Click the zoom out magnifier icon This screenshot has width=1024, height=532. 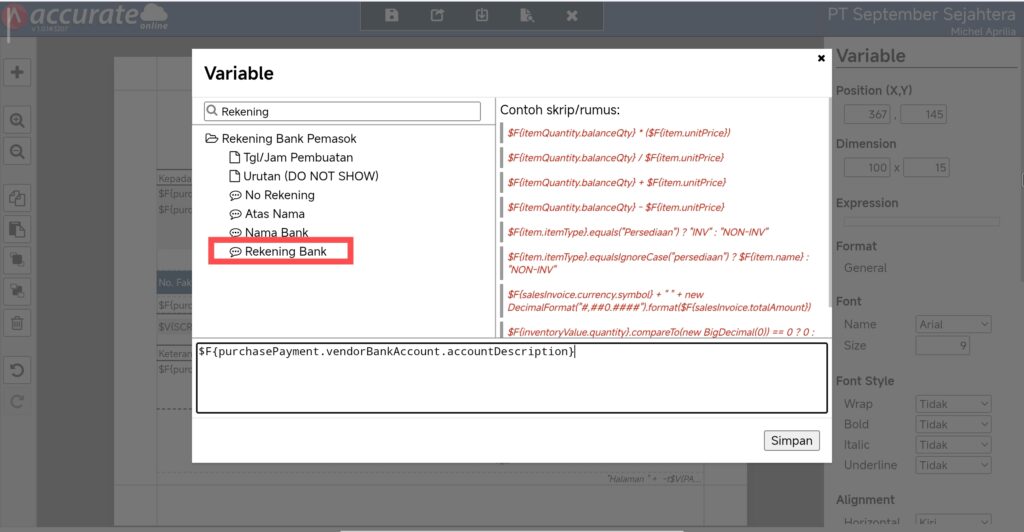click(17, 152)
